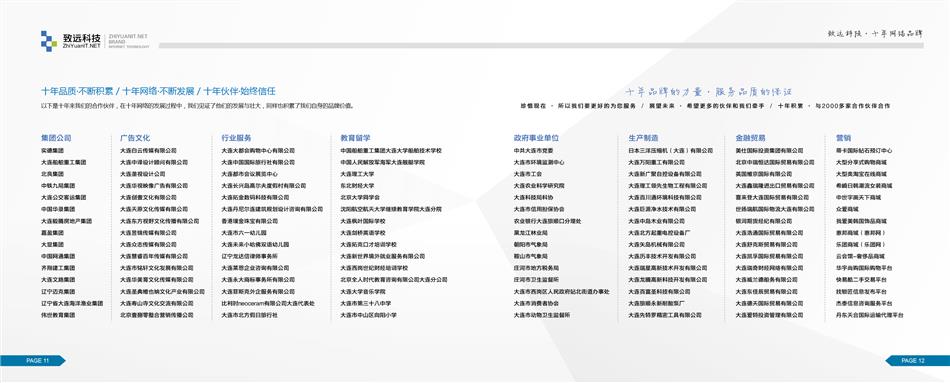Click the gray header divider bar

pyautogui.click(x=541, y=45)
